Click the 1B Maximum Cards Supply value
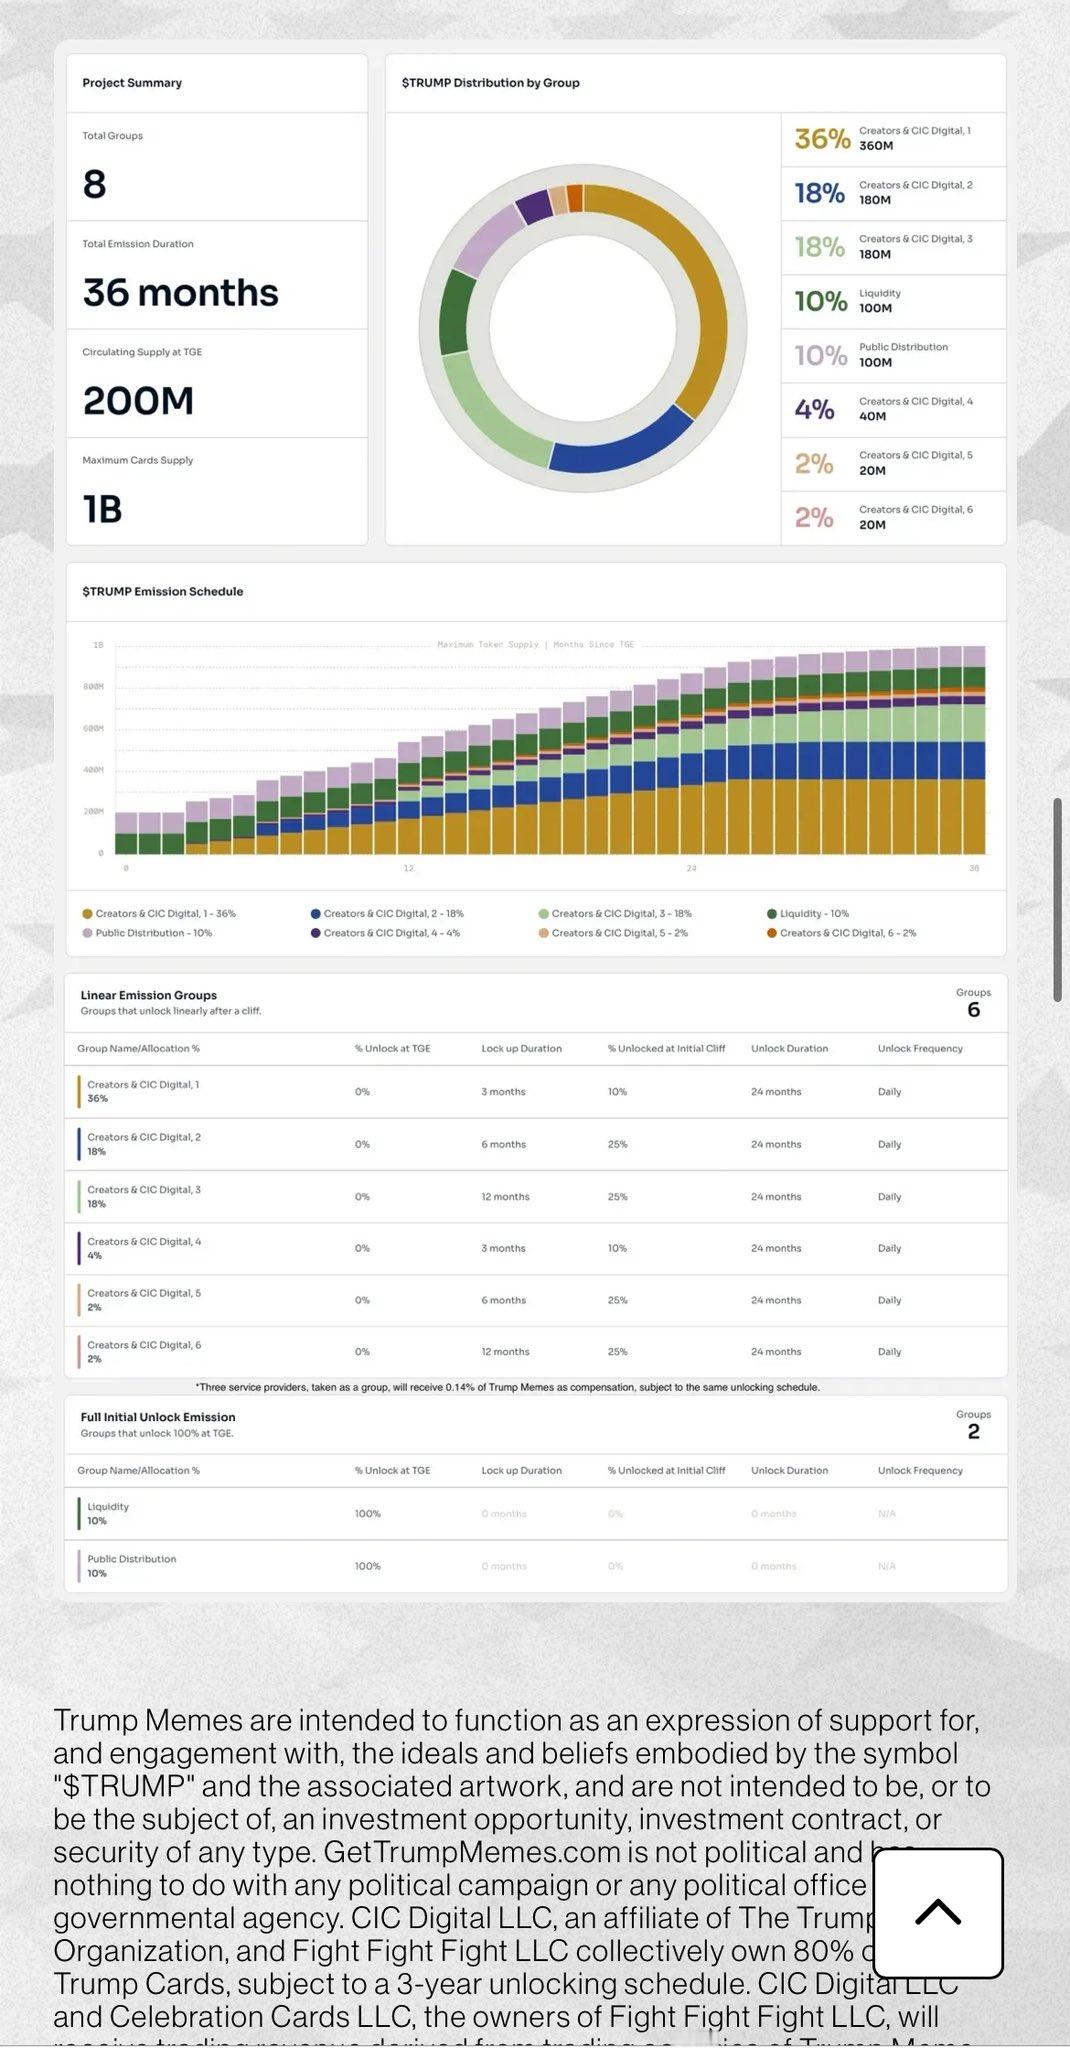 tap(103, 509)
